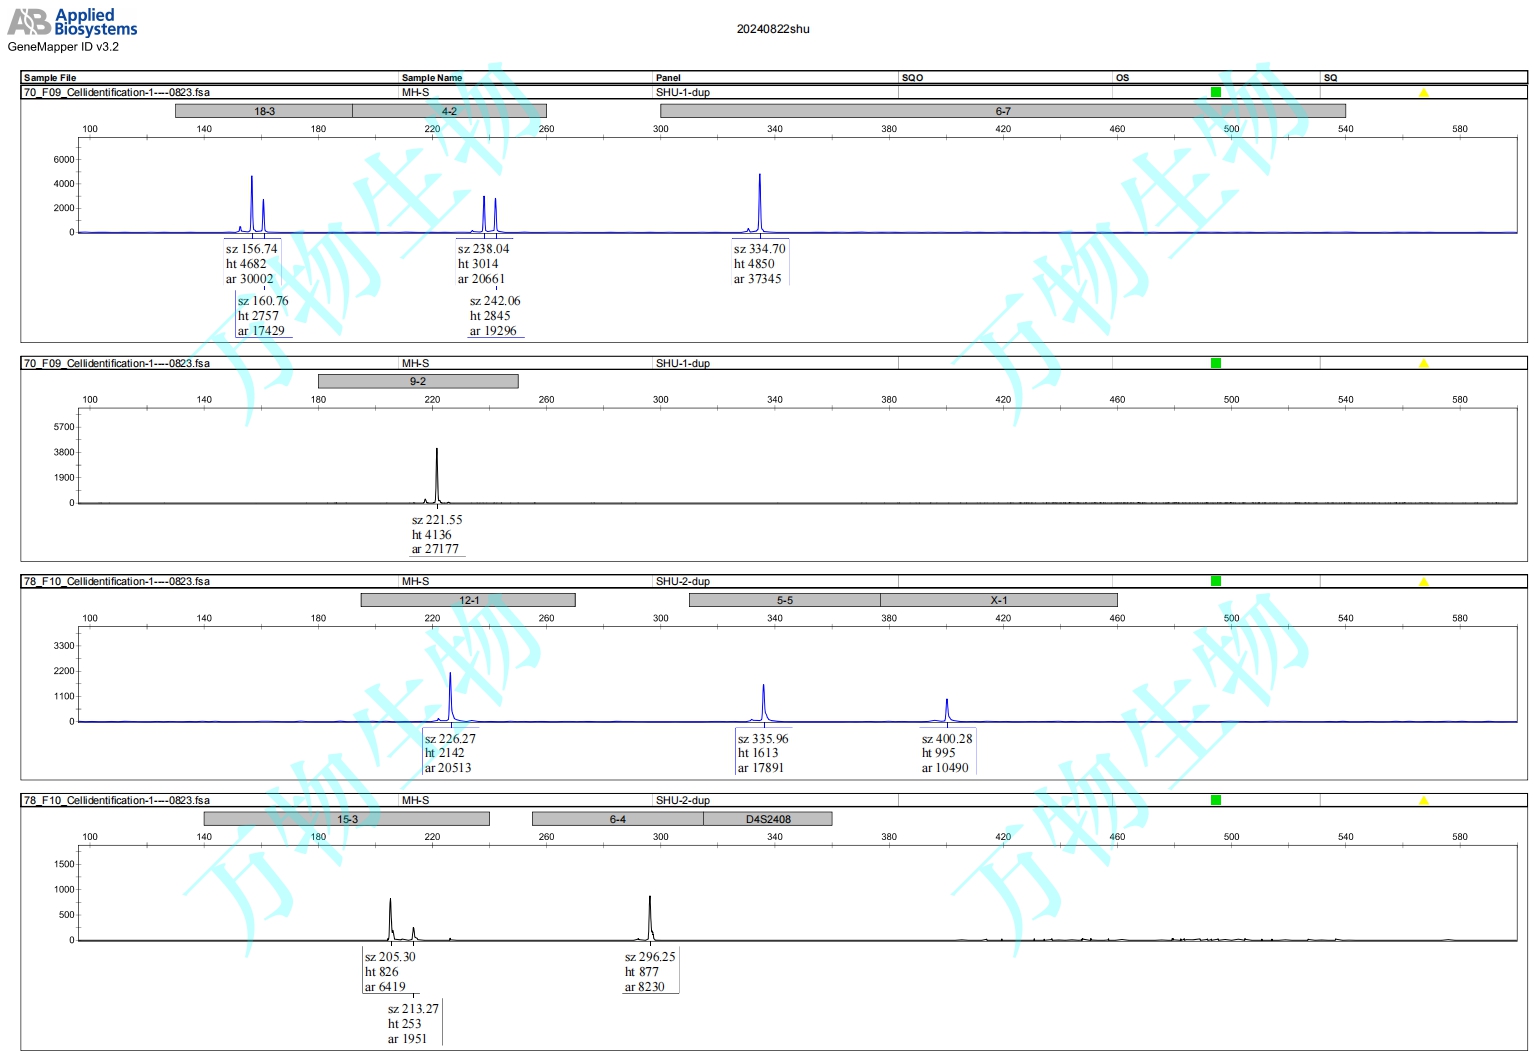The width and height of the screenshot is (1535, 1062).
Task: Click the Panel column header
Action: [668, 77]
